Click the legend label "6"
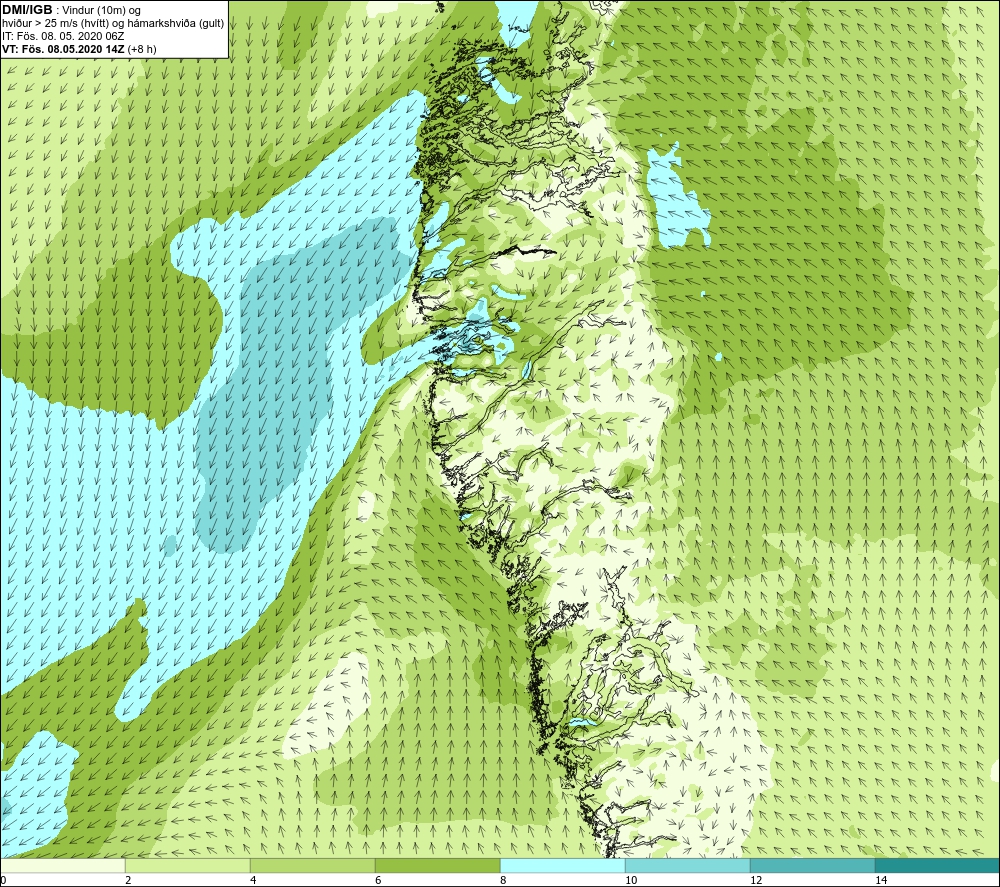Screen dimensions: 1000x887 (378, 880)
